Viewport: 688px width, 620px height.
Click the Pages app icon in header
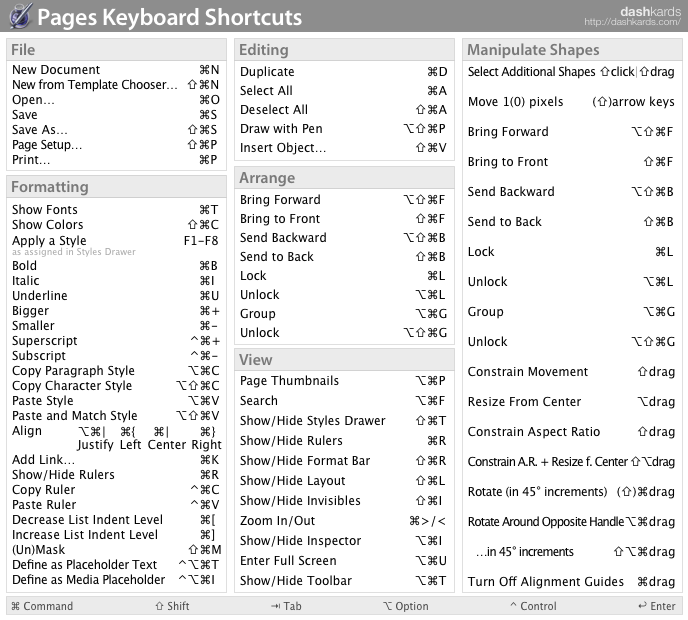pyautogui.click(x=20, y=16)
